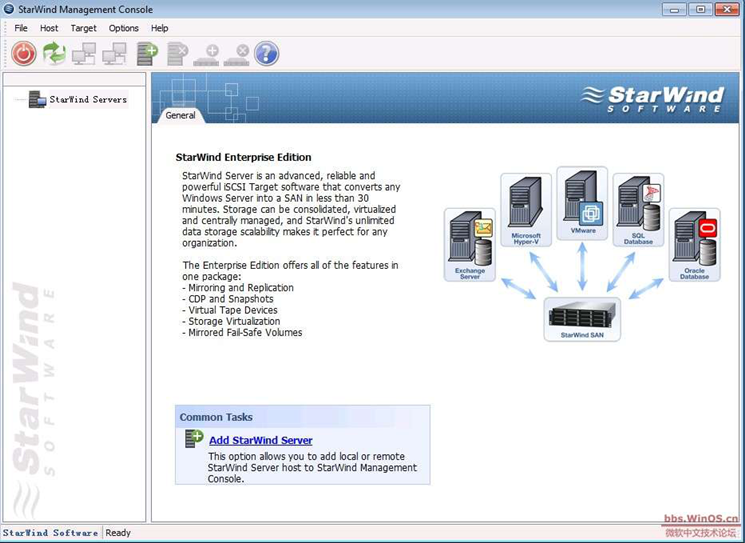Click the StarWind Servers tree node icon
745x543 pixels.
[x=37, y=99]
